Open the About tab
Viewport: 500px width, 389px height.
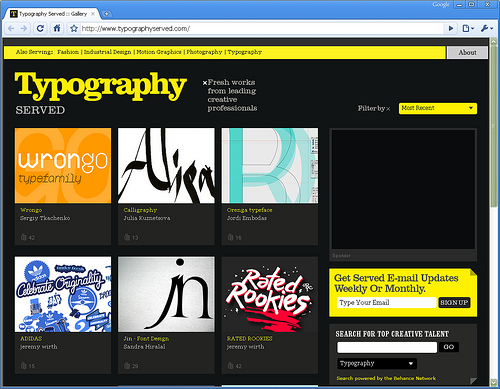click(467, 53)
